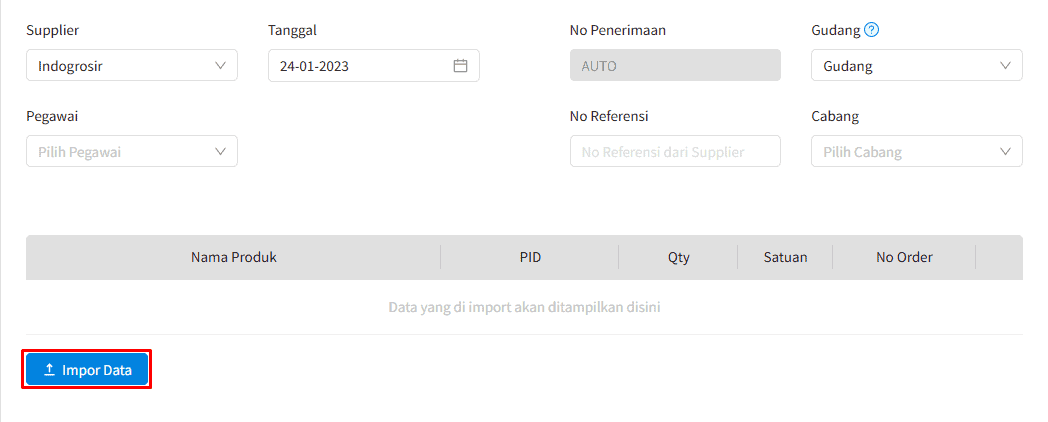Viewport: 1048px width, 422px height.
Task: Open the calendar icon in Tanggal field
Action: coord(460,66)
